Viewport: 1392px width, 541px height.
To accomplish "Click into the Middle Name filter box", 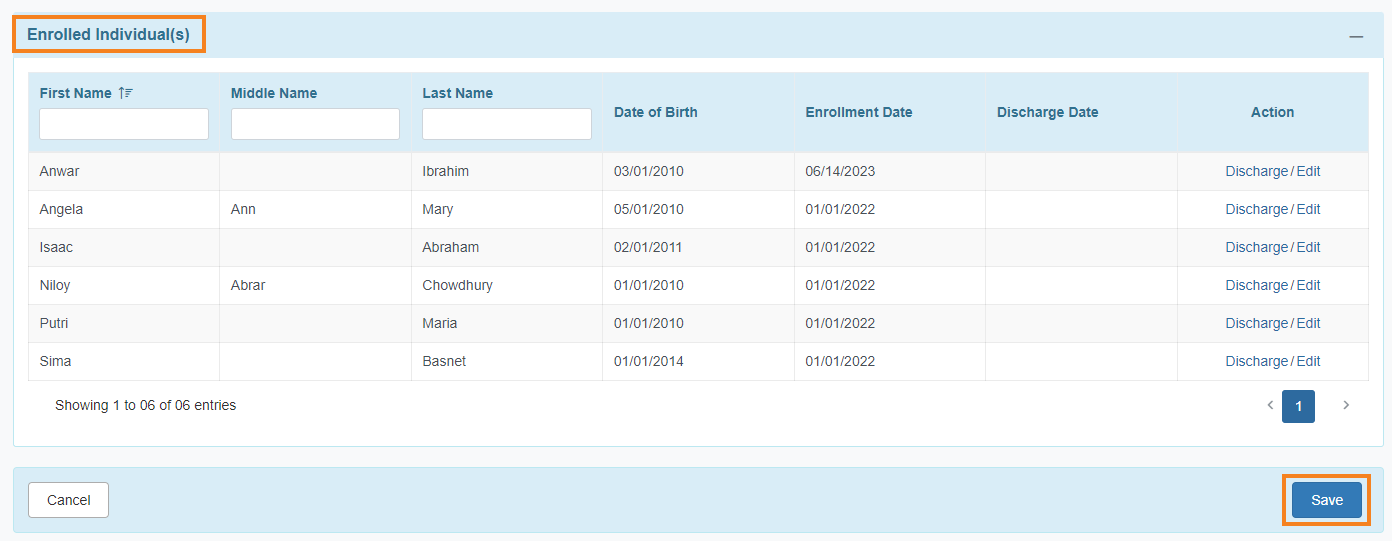I will click(x=315, y=124).
